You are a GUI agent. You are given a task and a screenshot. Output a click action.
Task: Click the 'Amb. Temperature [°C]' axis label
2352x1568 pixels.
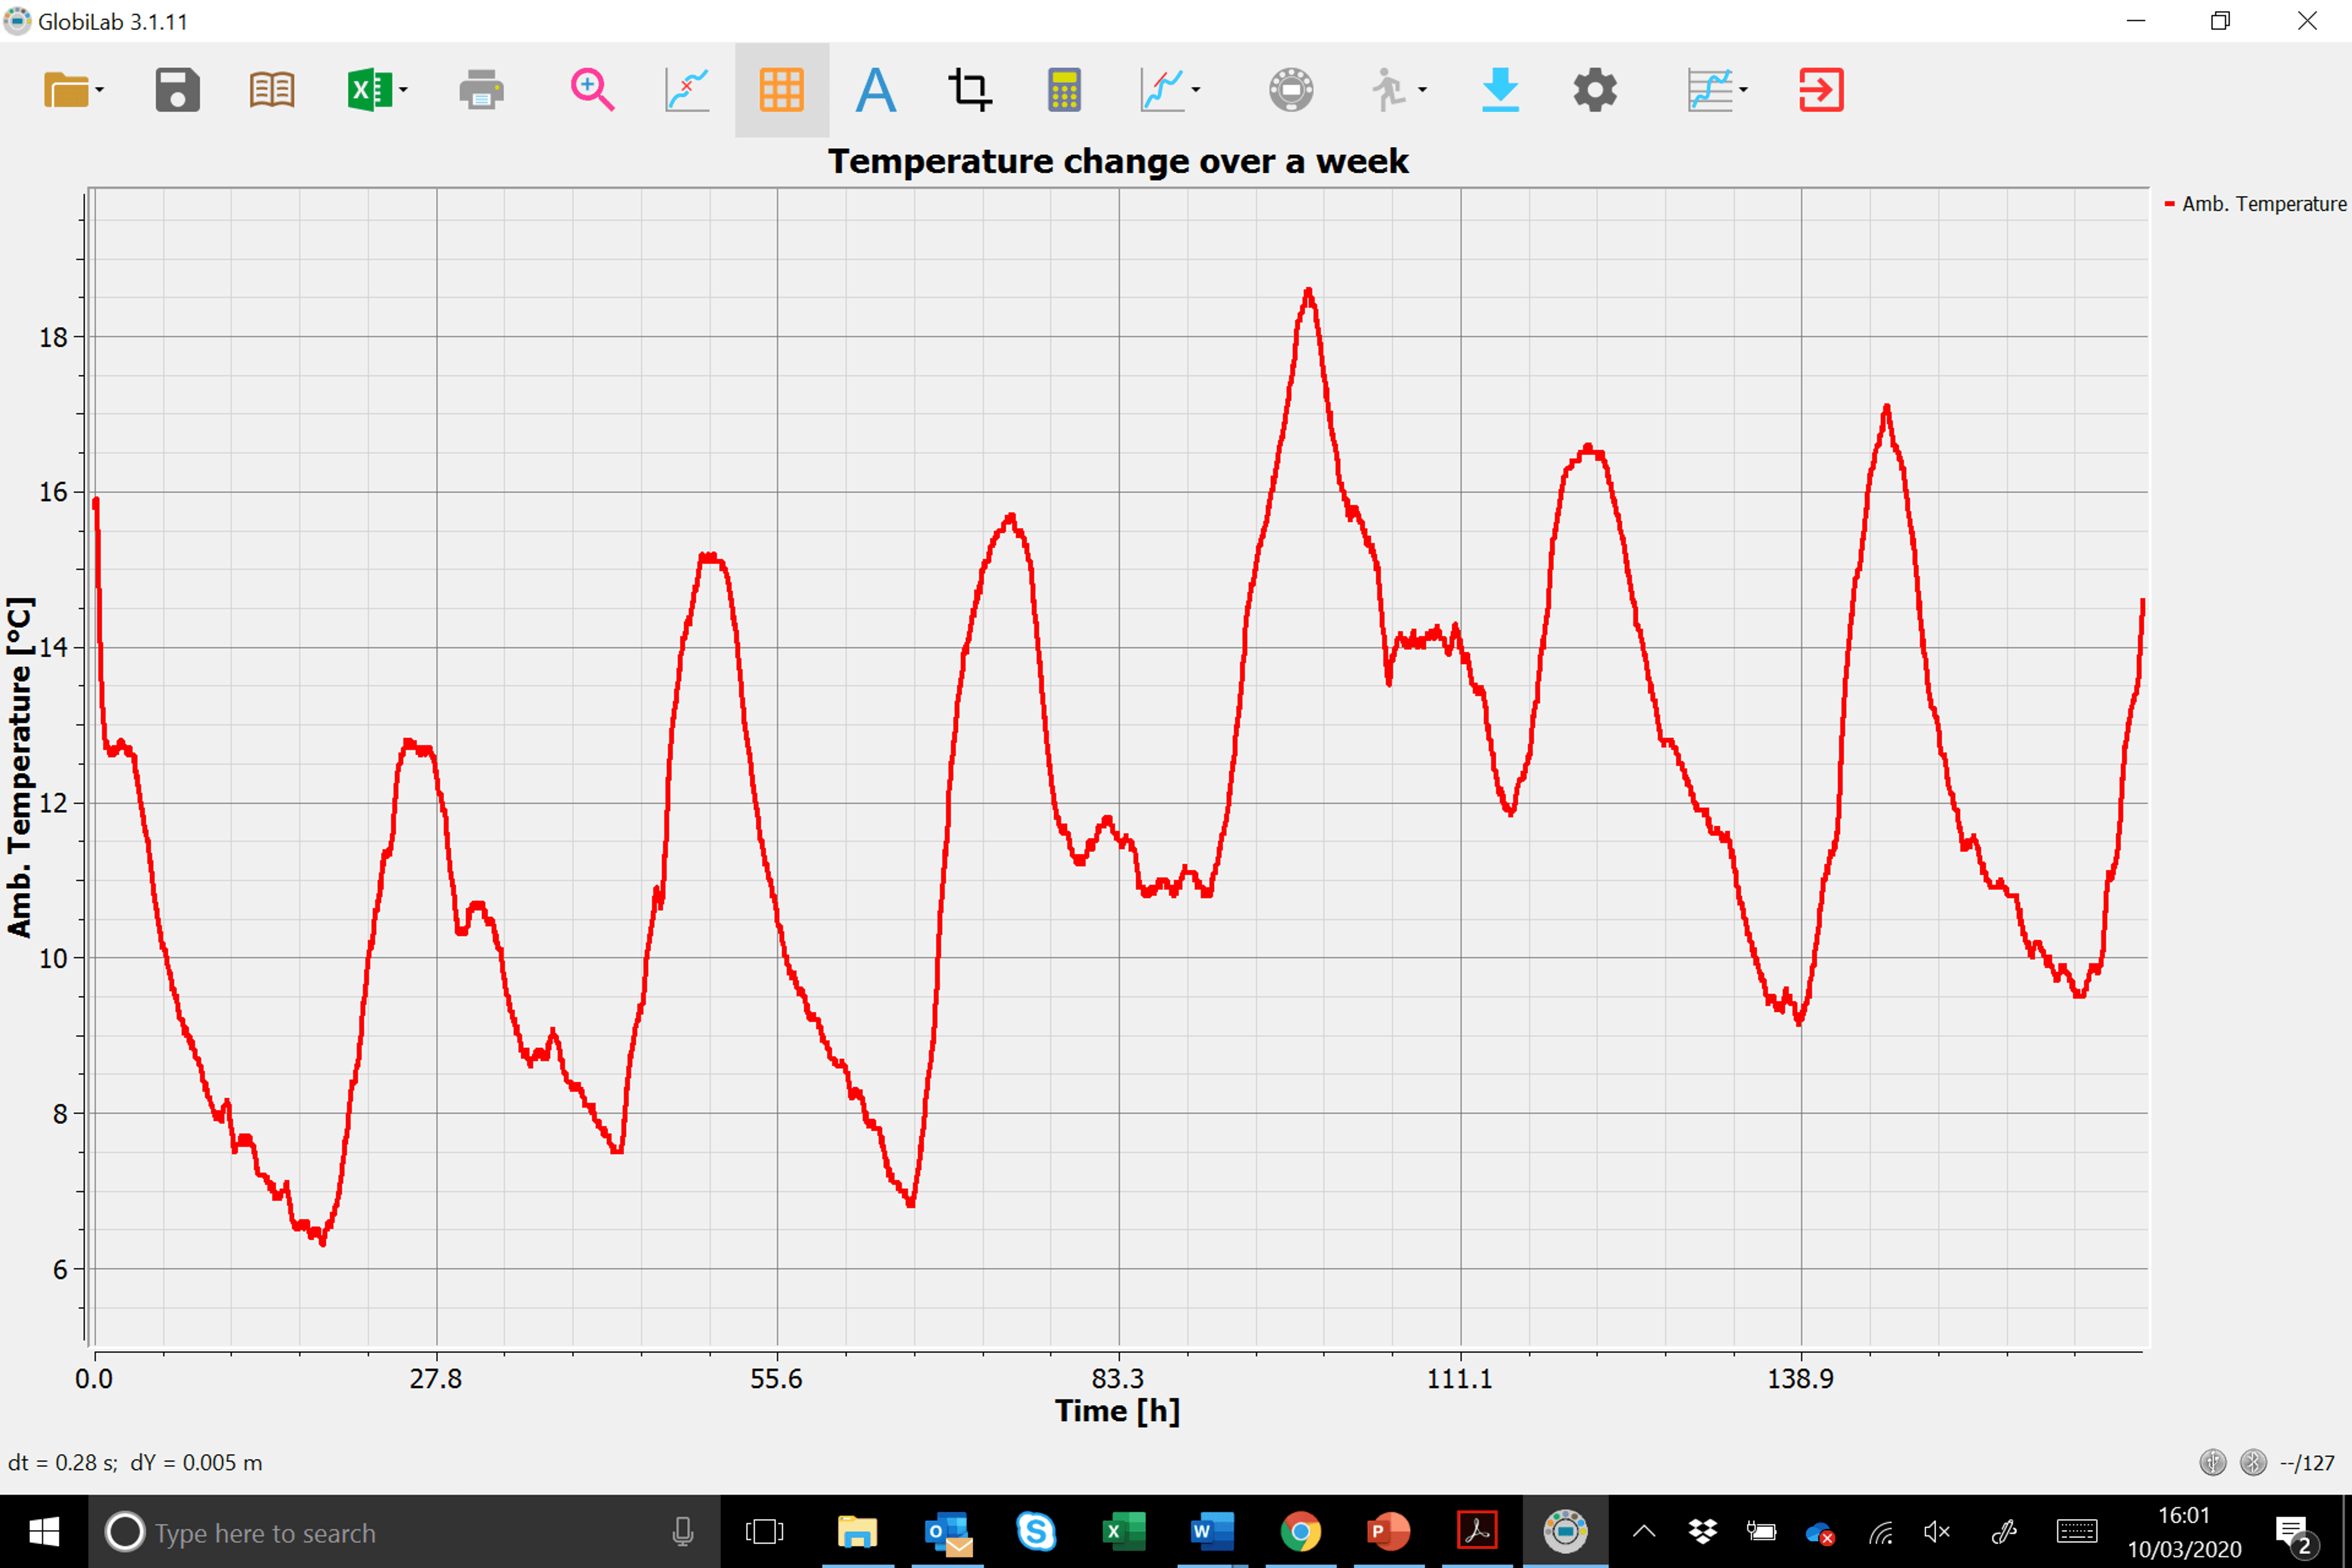19,767
